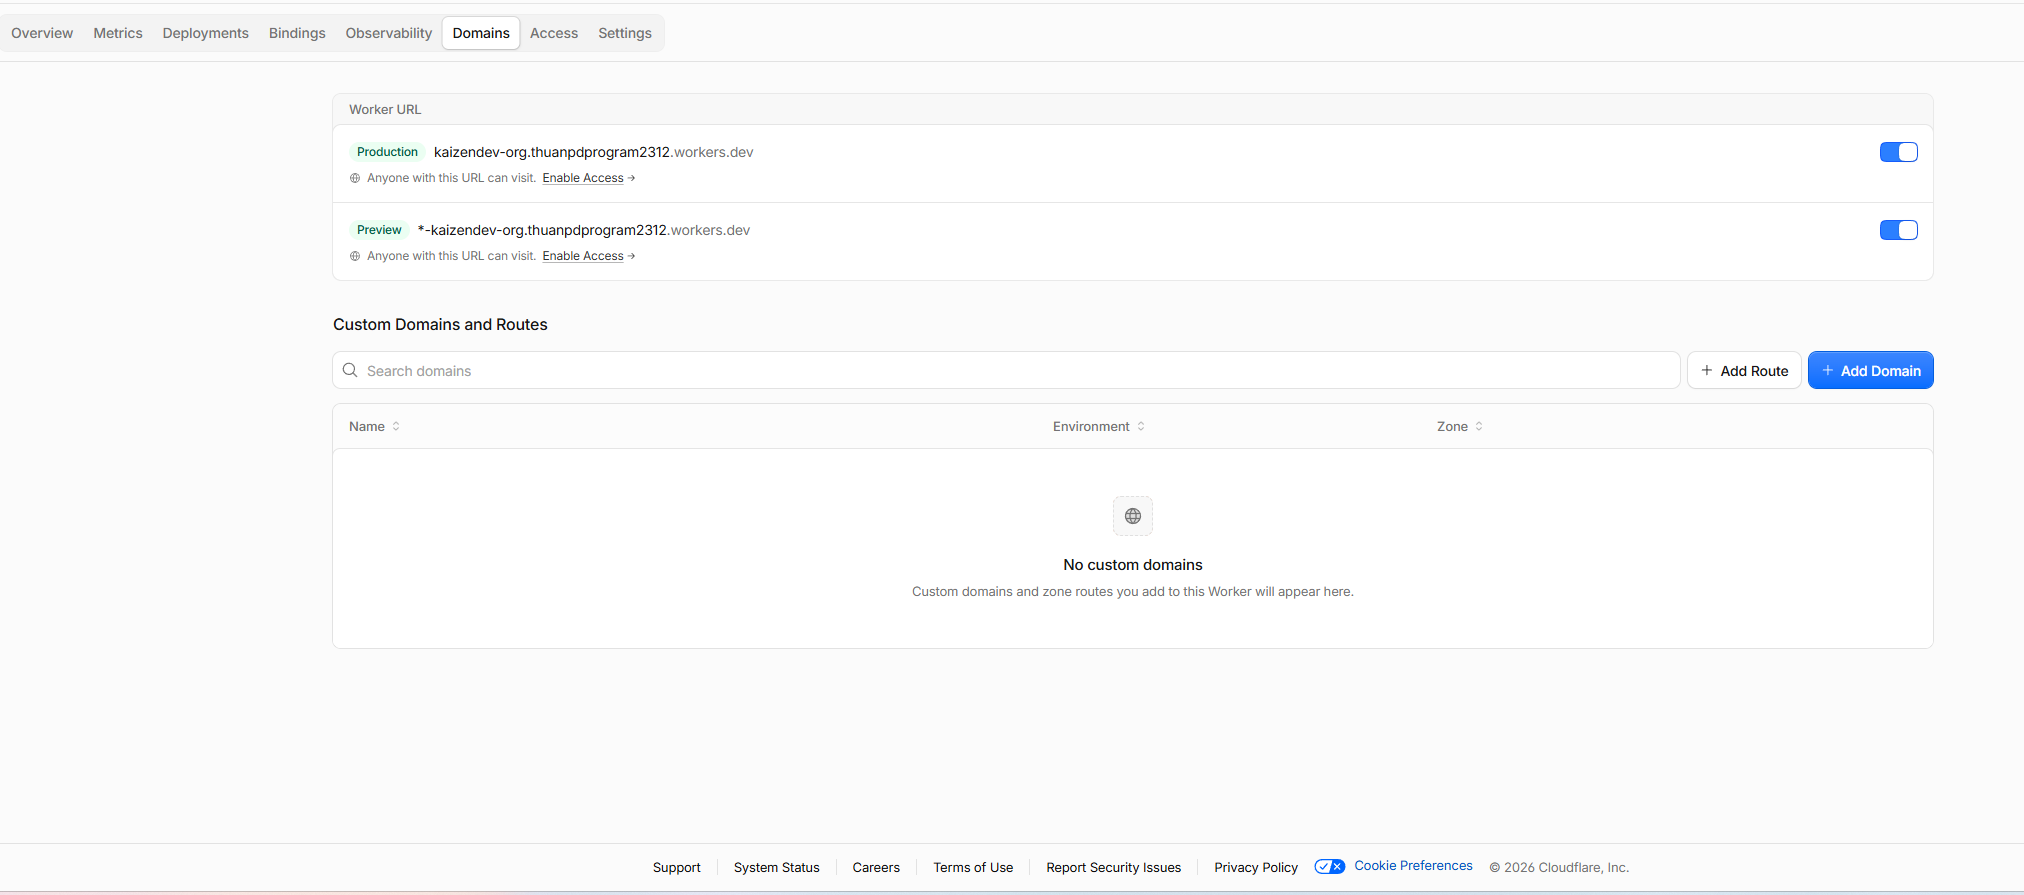Switch to the Metrics tab
This screenshot has width=2024, height=895.
click(x=118, y=33)
